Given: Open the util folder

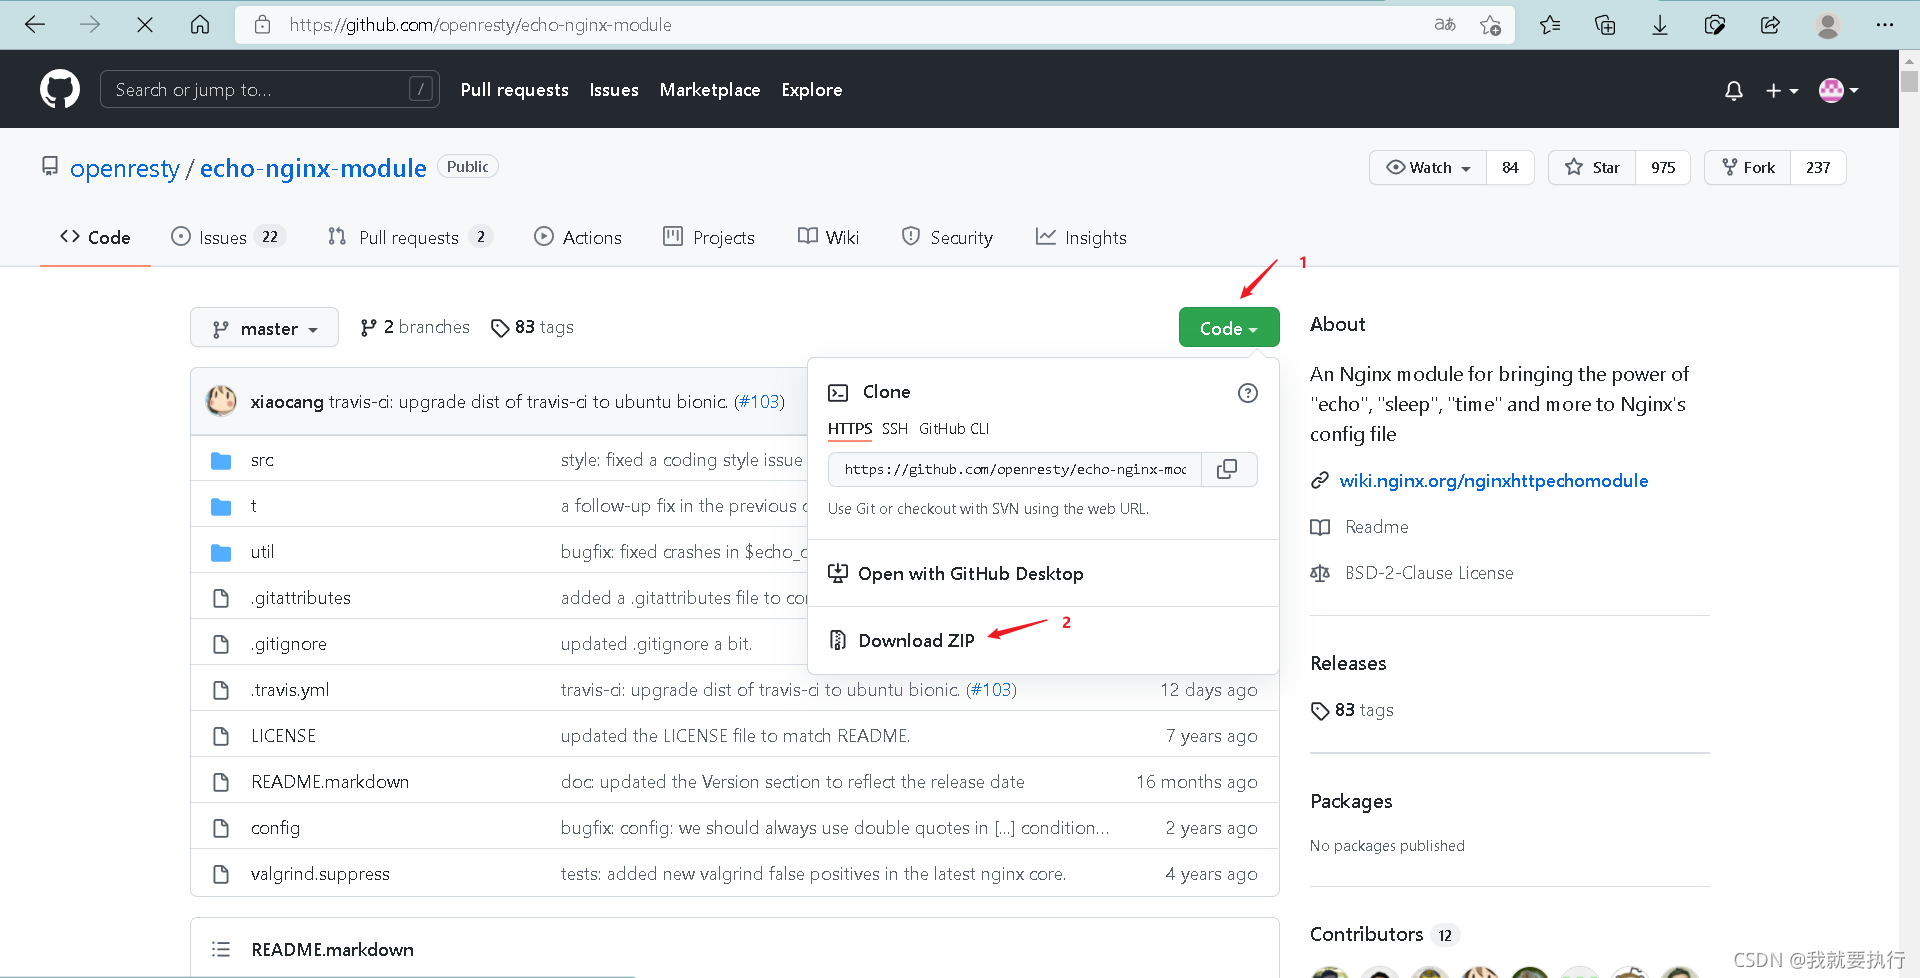Looking at the screenshot, I should [262, 552].
